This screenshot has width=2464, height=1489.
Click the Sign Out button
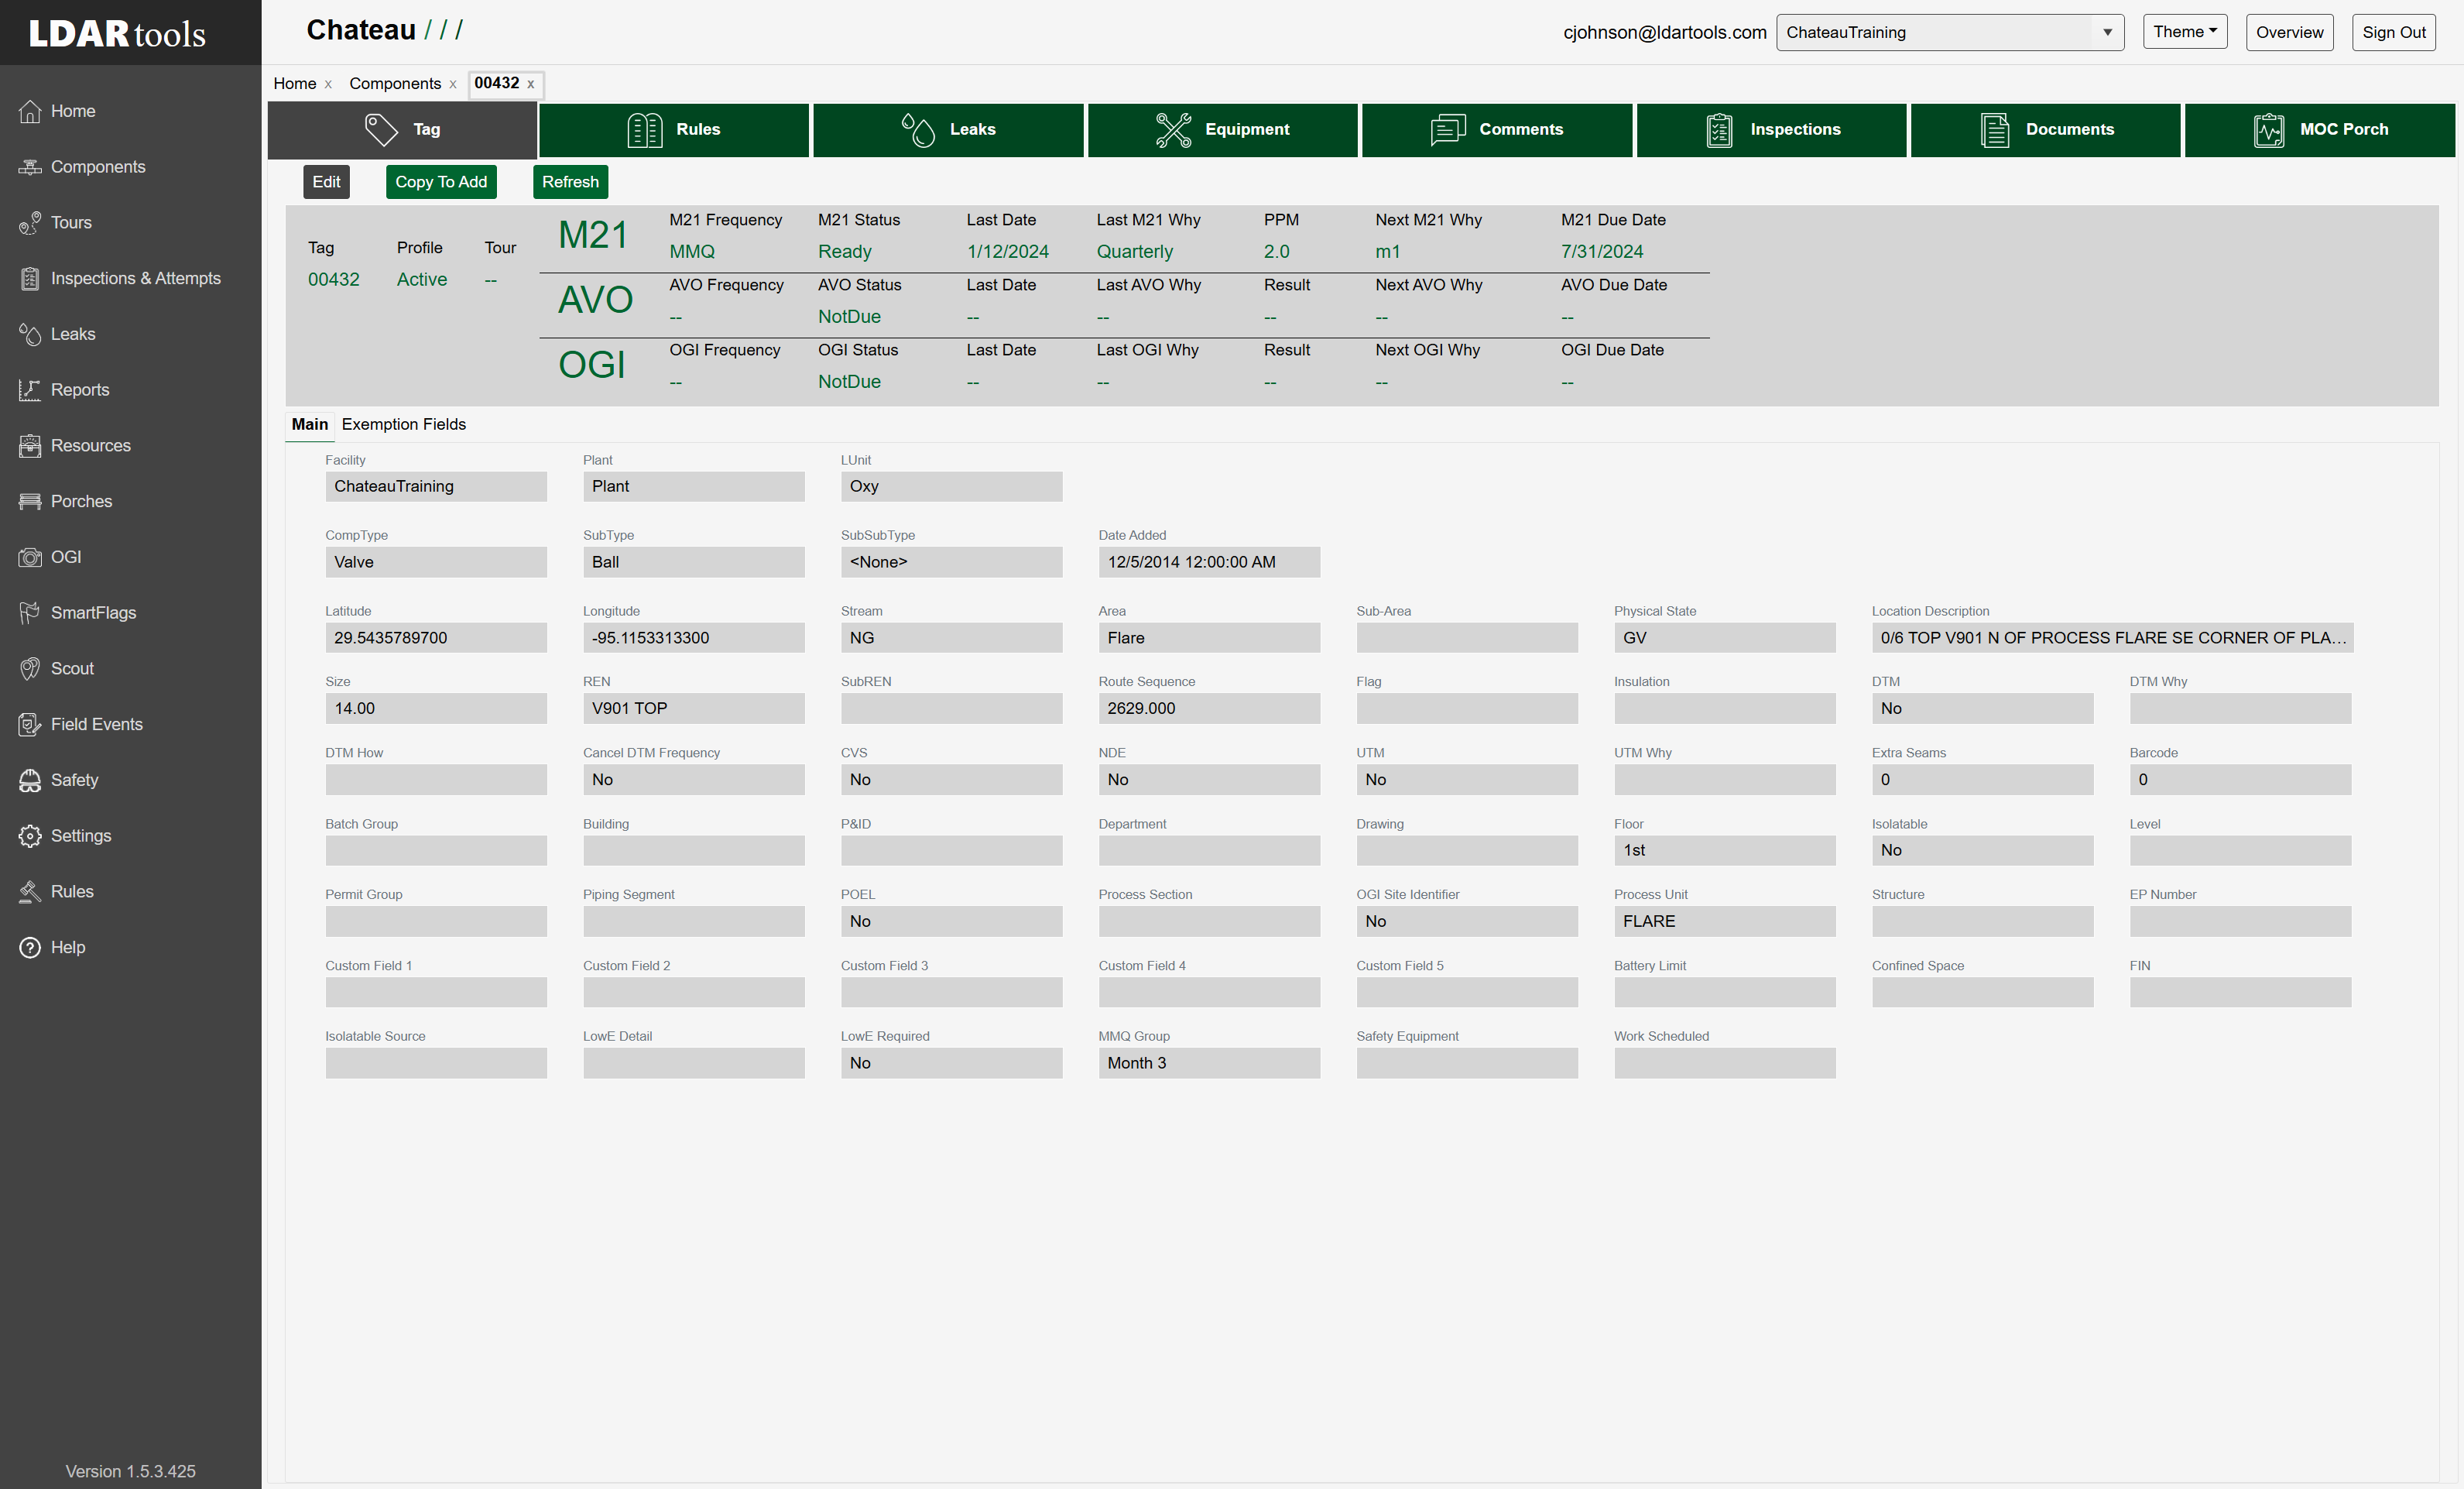[2393, 32]
